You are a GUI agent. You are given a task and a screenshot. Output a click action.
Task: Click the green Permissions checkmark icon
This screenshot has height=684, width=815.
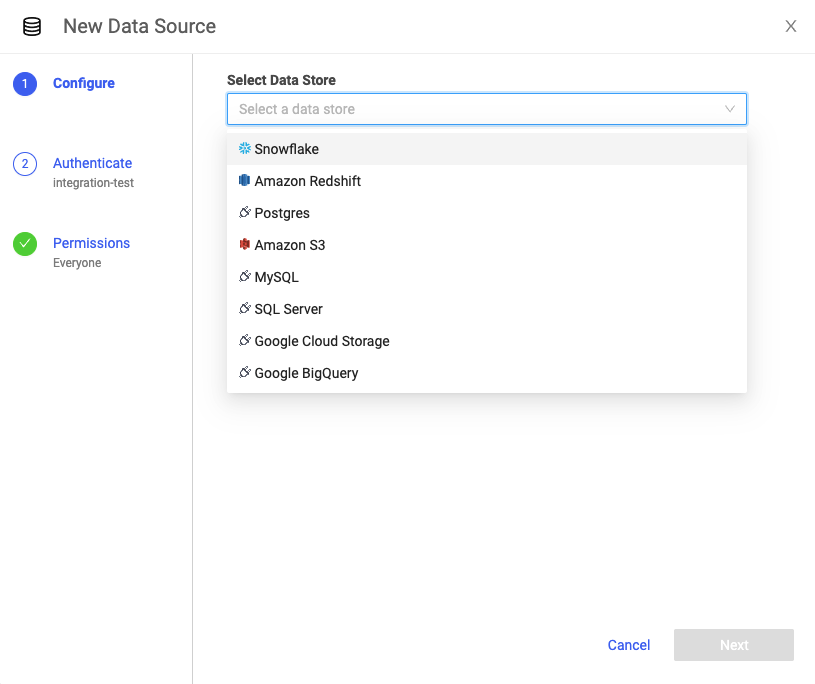tap(25, 244)
